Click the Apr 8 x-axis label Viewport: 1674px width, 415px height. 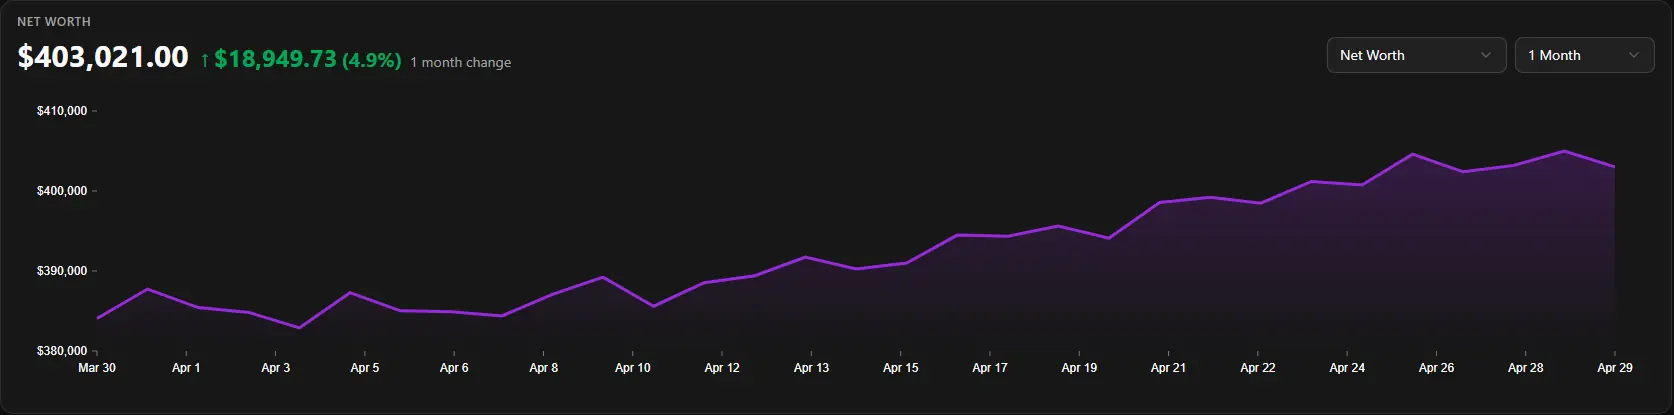point(544,368)
